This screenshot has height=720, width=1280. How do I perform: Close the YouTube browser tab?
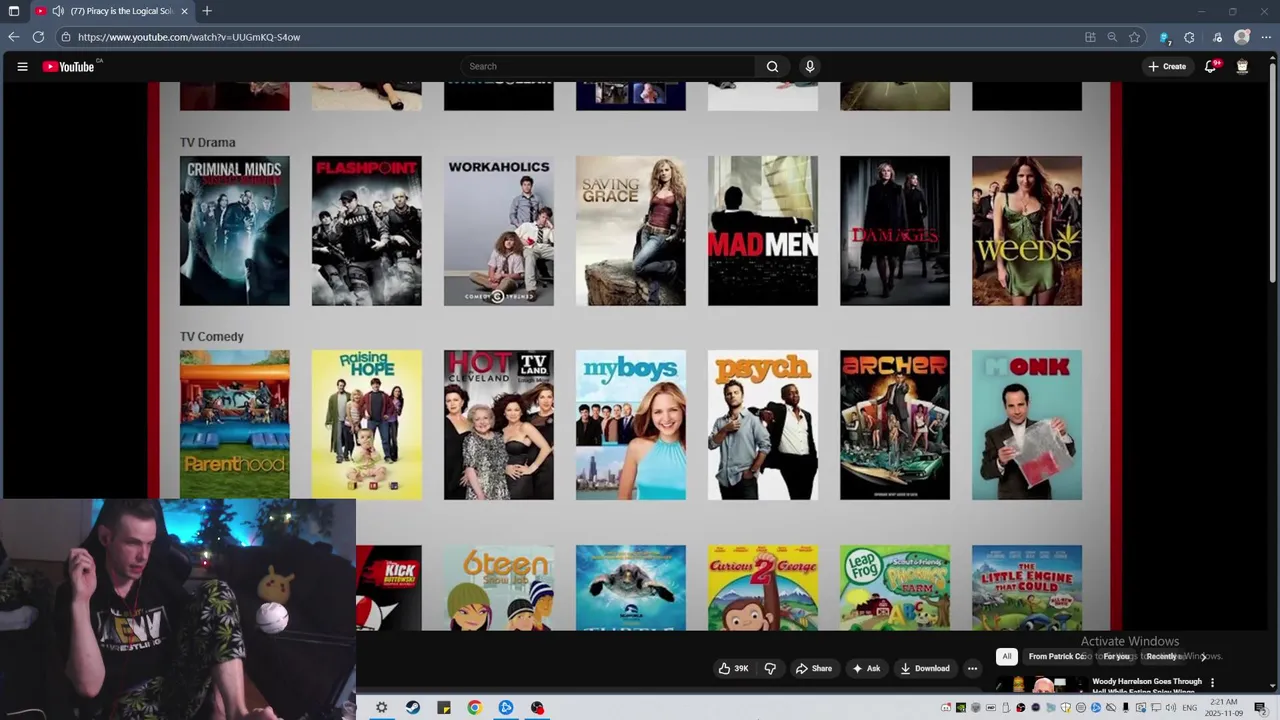[184, 11]
